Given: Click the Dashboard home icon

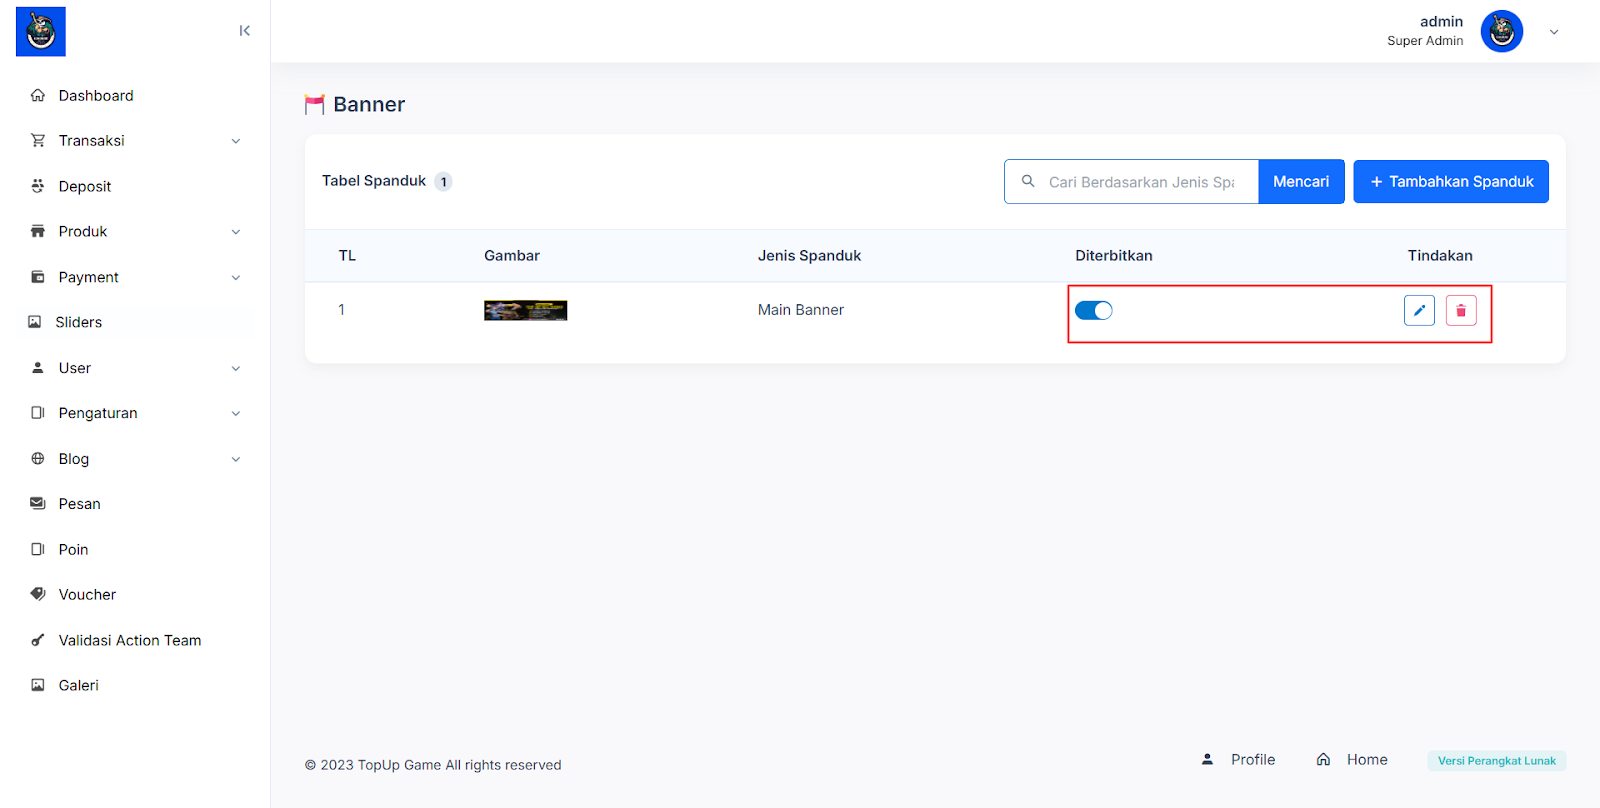Looking at the screenshot, I should (38, 95).
